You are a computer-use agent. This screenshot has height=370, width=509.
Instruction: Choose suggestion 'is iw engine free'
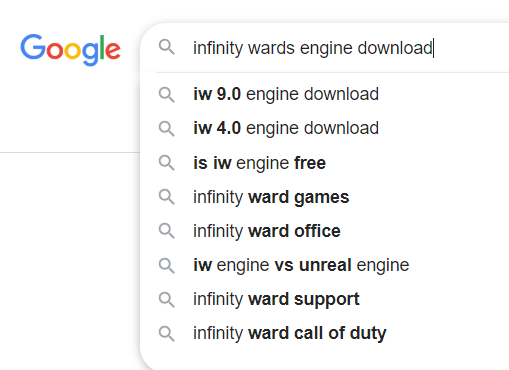pyautogui.click(x=325, y=163)
